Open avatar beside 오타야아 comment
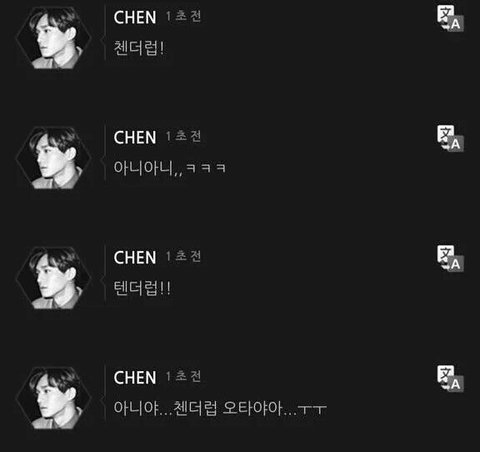The height and width of the screenshot is (452, 480). [x=53, y=398]
